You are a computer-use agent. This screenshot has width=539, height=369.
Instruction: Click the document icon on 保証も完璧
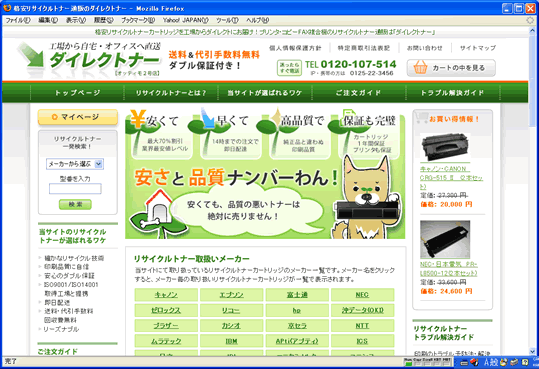[349, 117]
